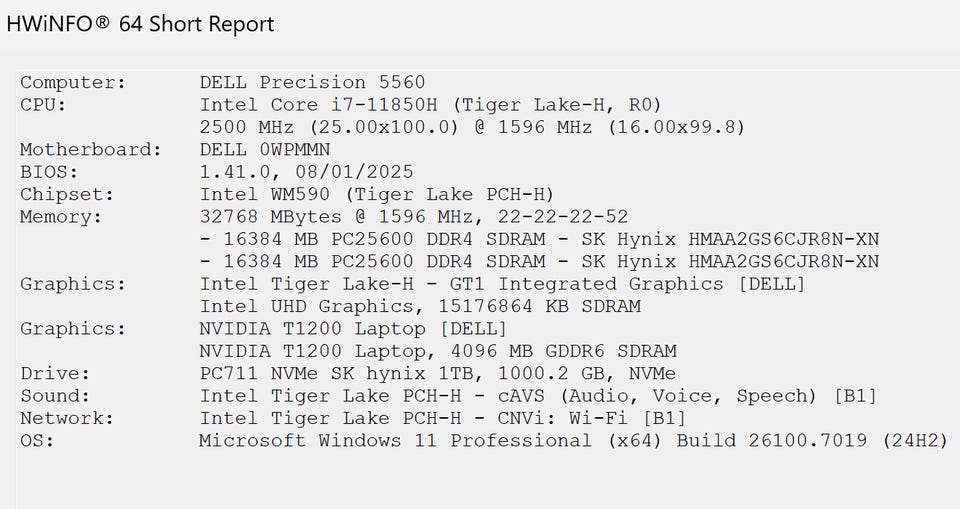Click the first SK Hynix memory module line
Image resolution: width=960 pixels, height=509 pixels.
pos(540,239)
